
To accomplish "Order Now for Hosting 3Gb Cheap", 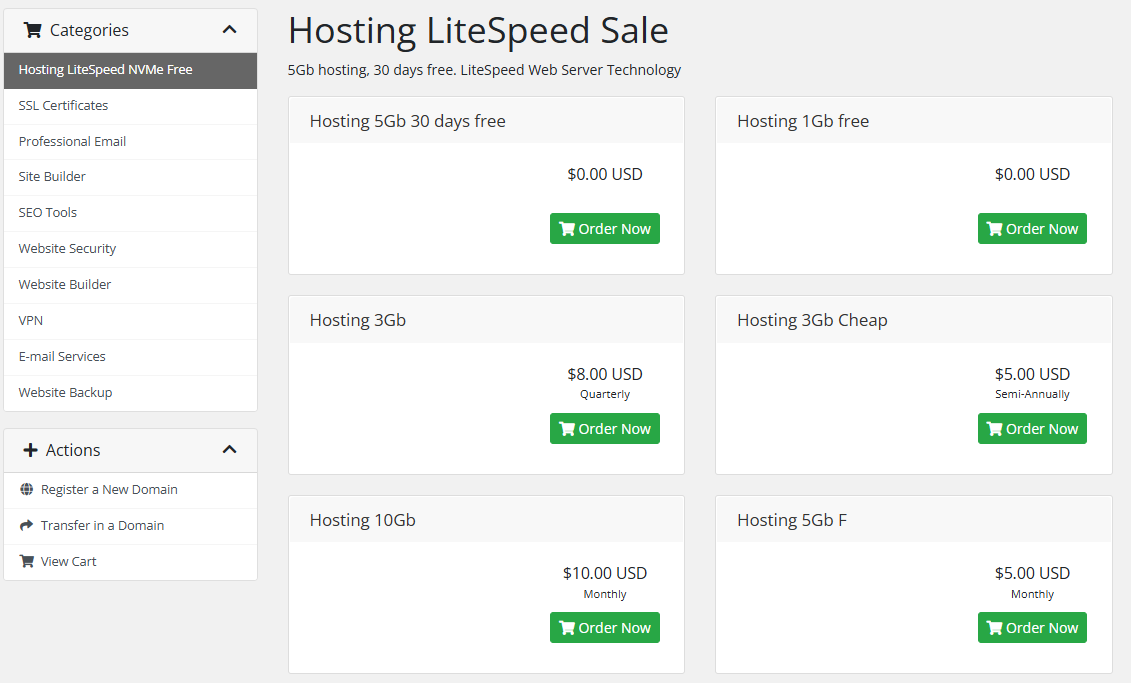I will [1032, 428].
